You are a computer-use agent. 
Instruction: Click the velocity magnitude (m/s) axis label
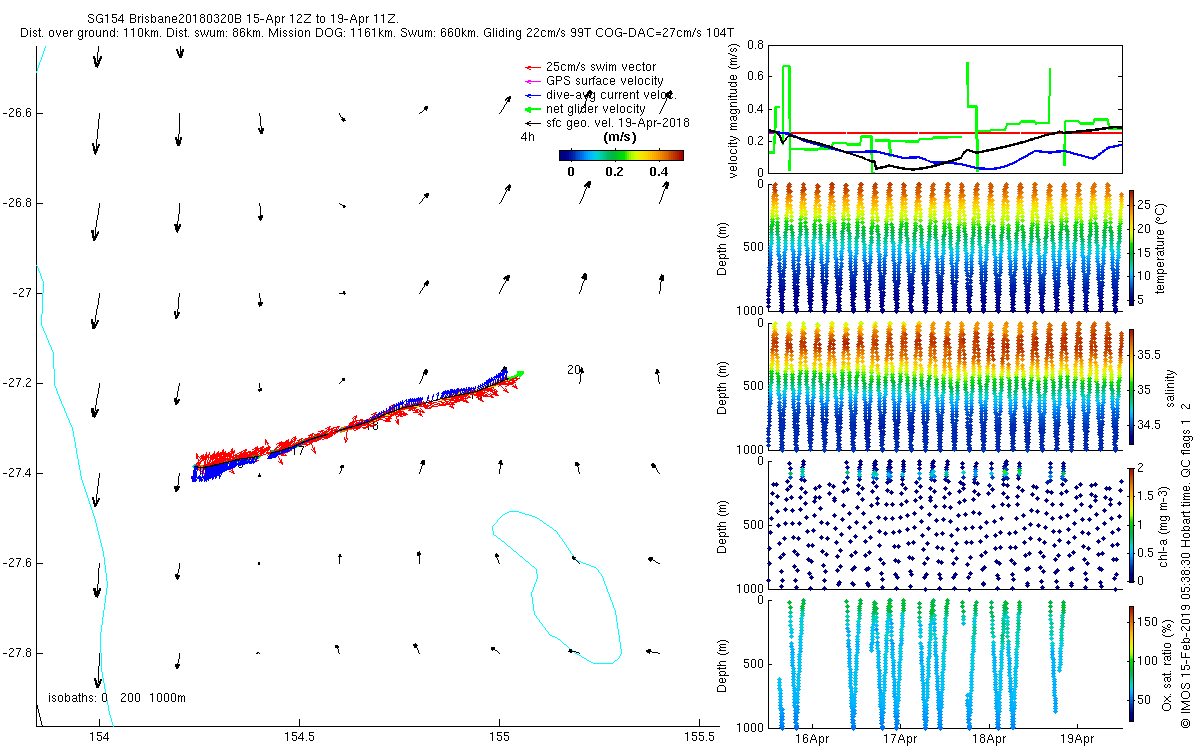click(734, 113)
